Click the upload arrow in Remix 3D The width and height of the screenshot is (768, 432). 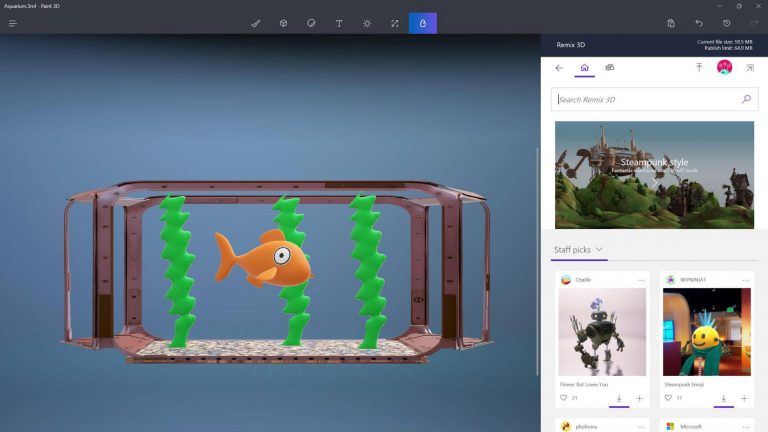[x=699, y=68]
